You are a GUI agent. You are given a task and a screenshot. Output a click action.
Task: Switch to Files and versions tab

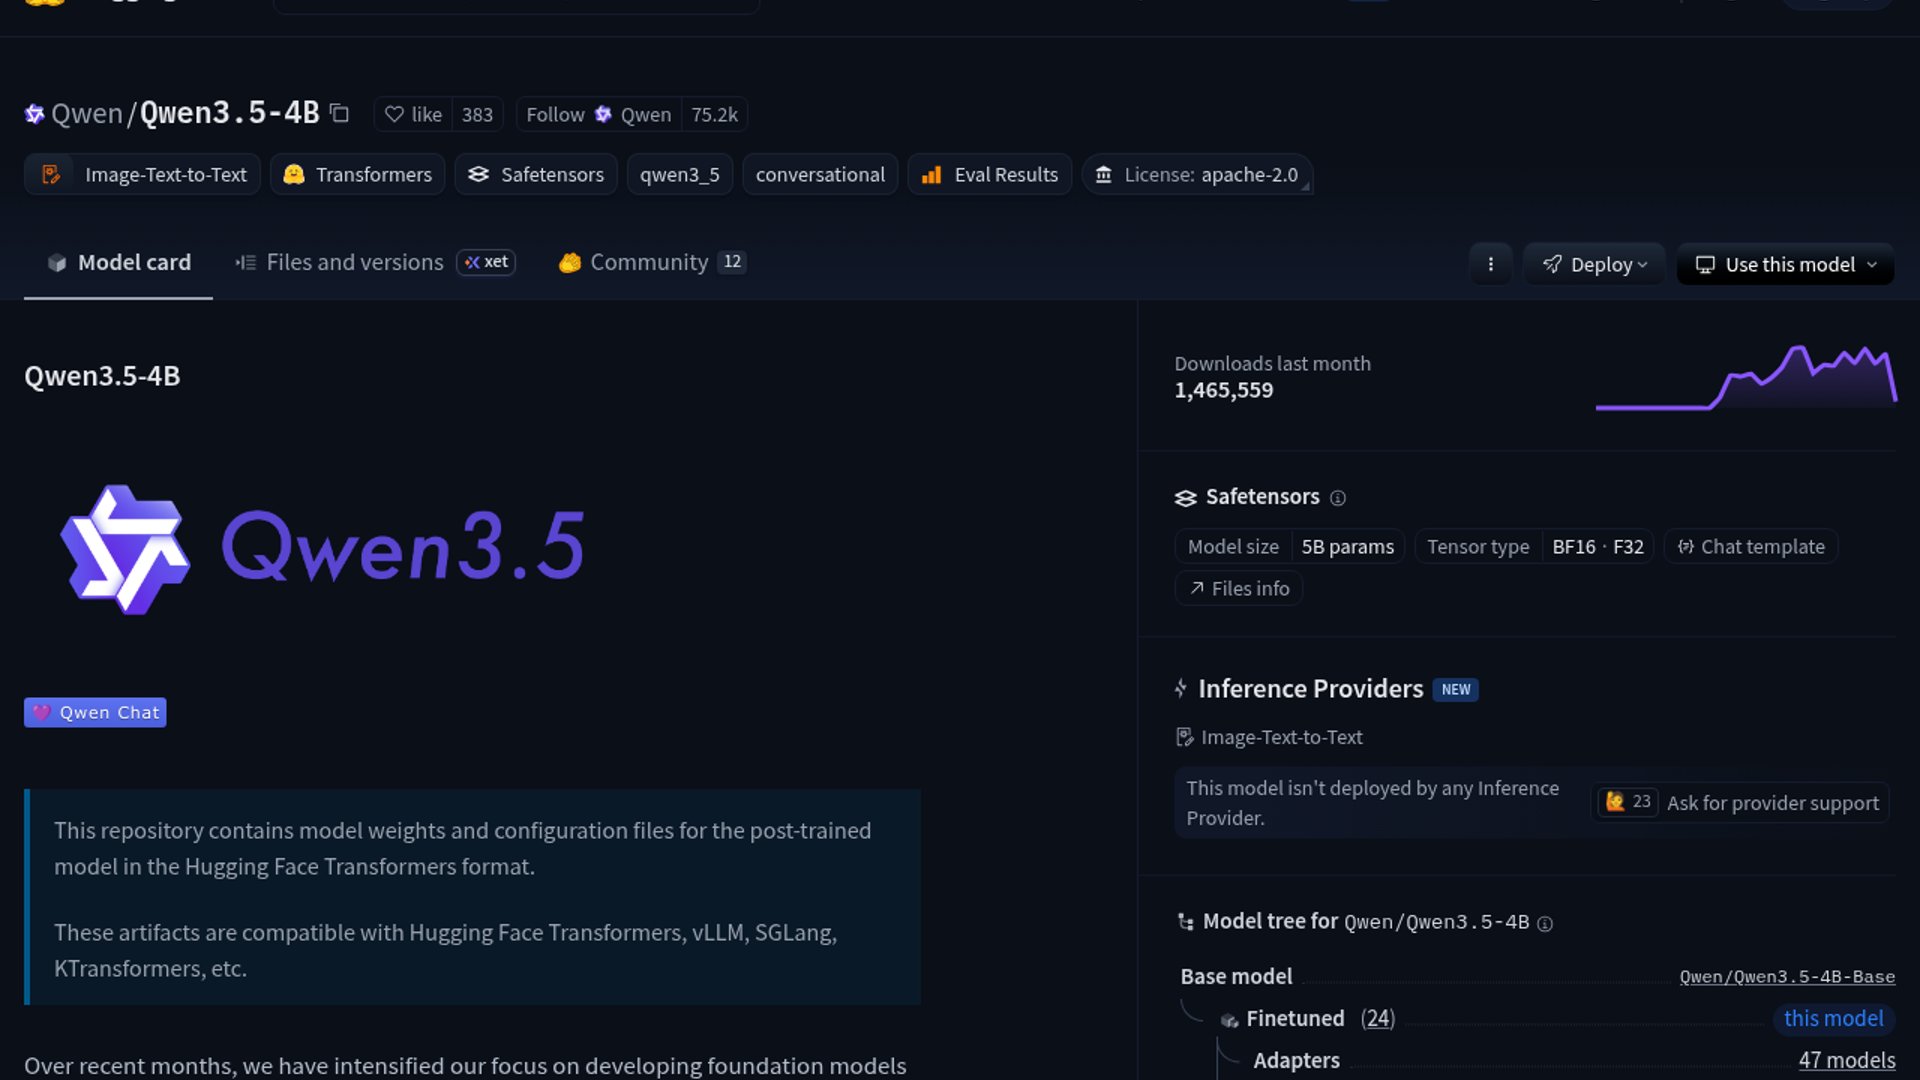click(354, 262)
